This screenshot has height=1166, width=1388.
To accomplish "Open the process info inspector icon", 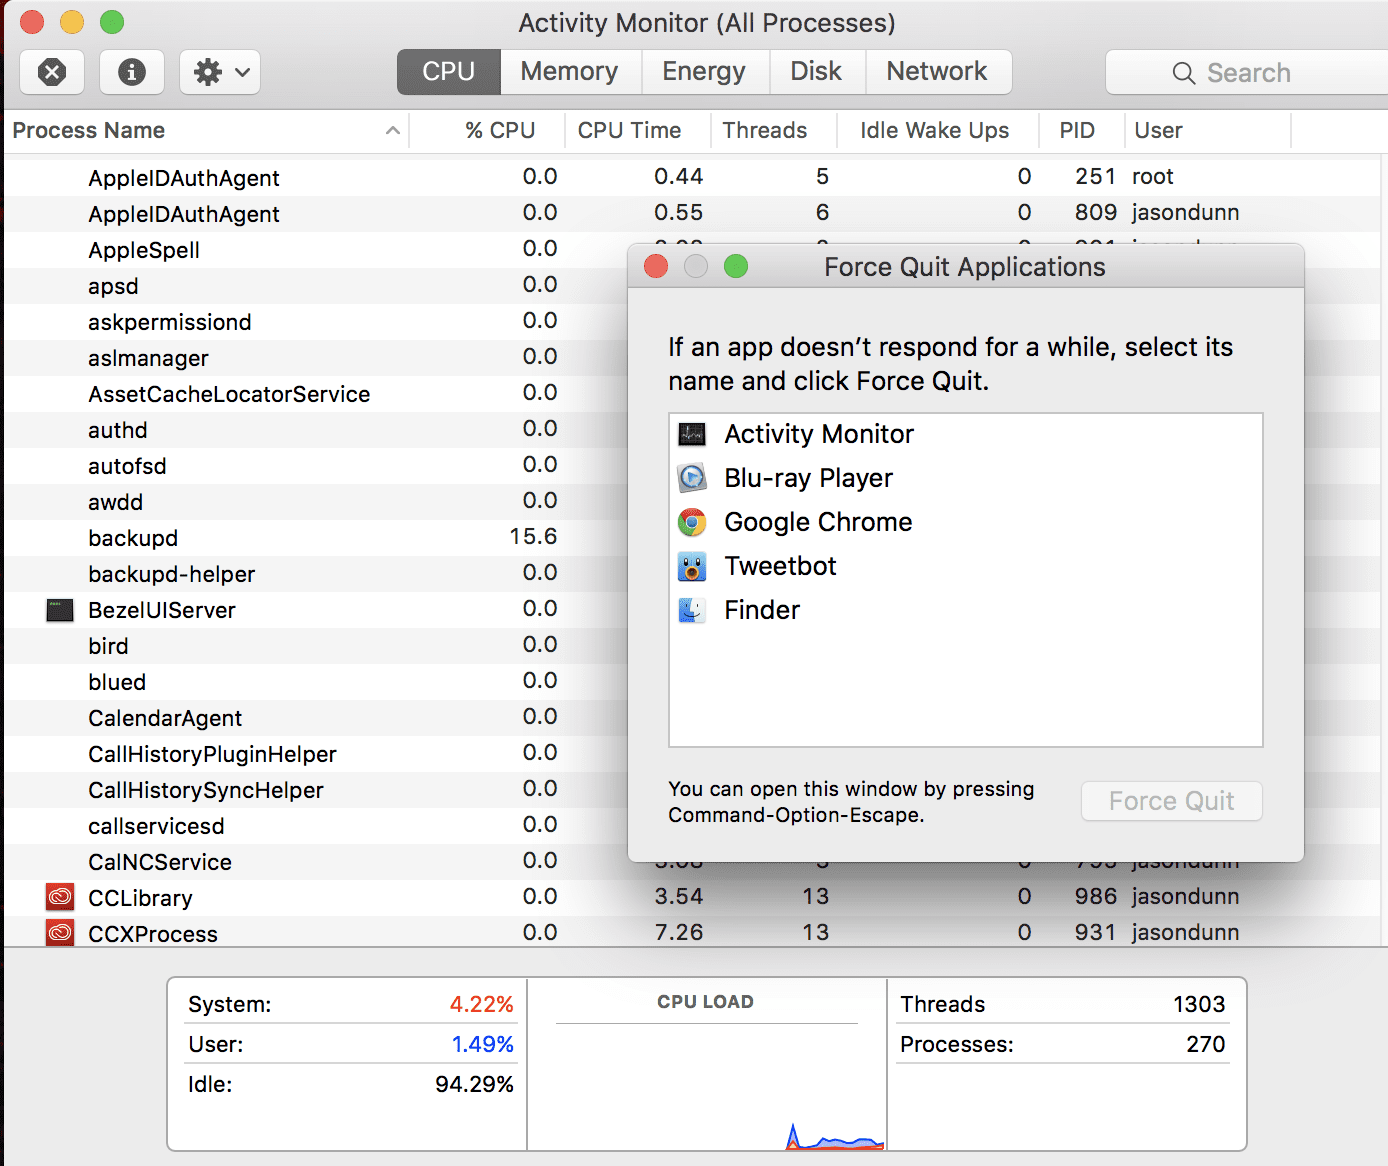I will click(132, 72).
